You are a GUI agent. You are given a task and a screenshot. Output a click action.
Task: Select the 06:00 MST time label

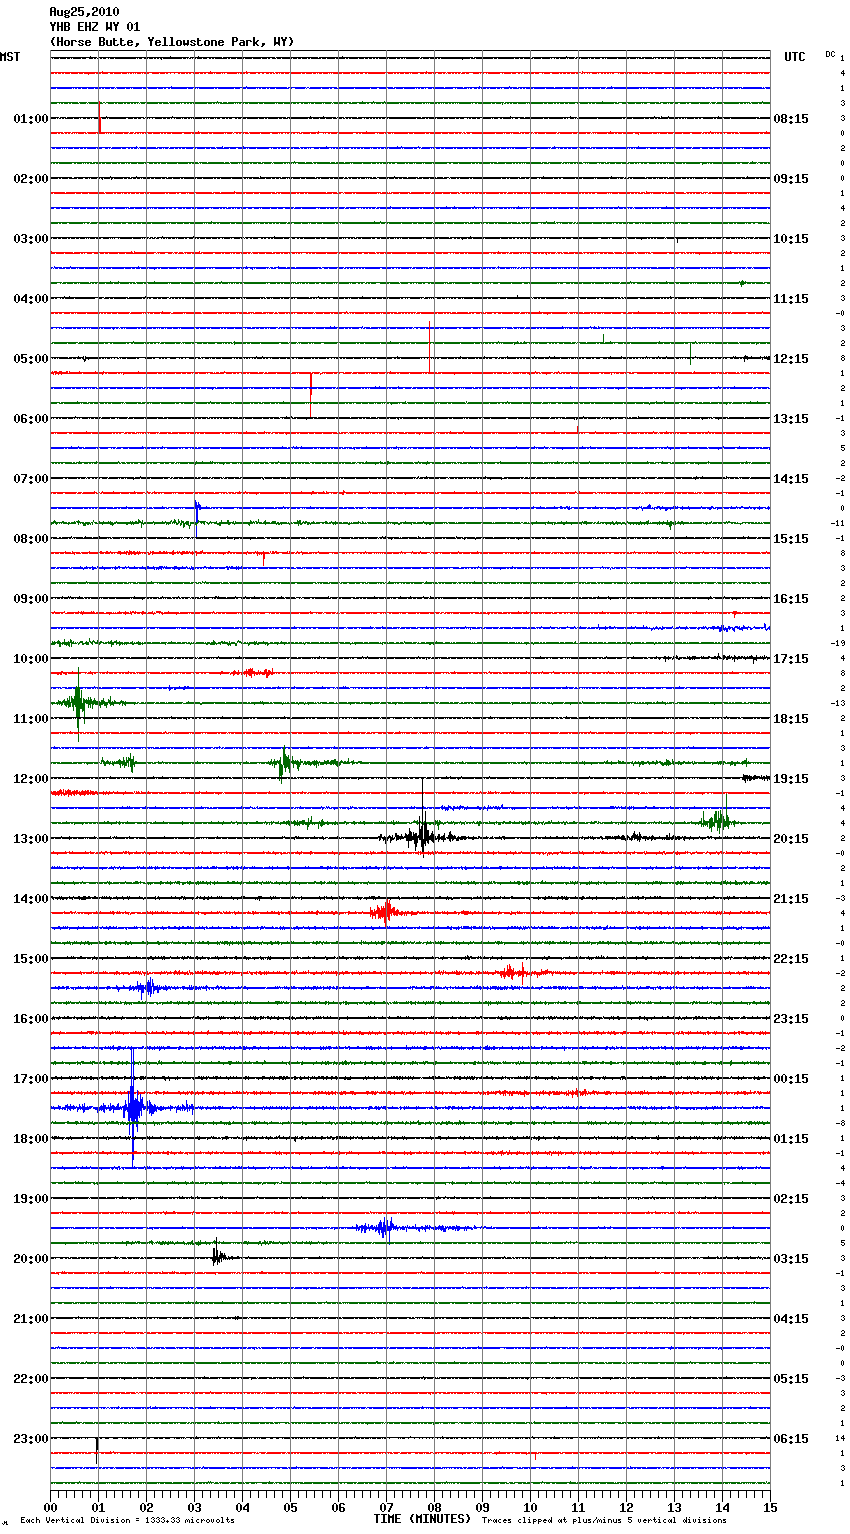click(x=30, y=419)
